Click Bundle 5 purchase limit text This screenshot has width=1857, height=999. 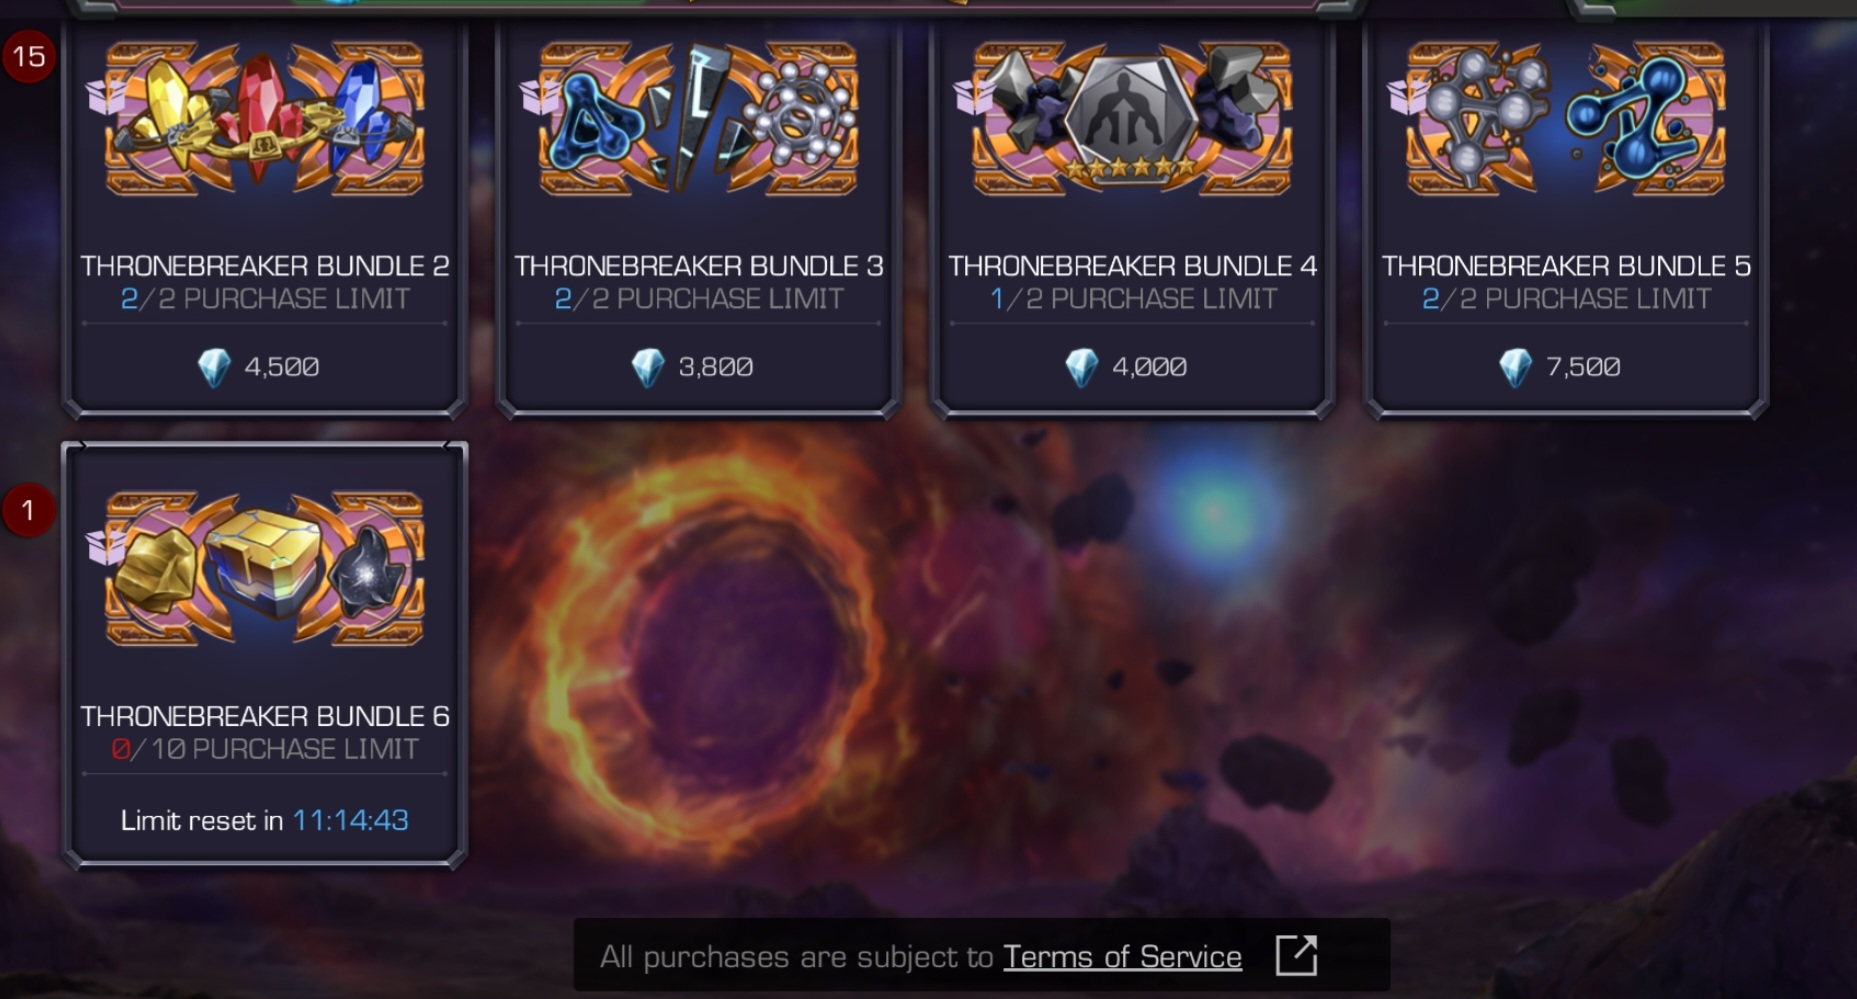click(1566, 299)
